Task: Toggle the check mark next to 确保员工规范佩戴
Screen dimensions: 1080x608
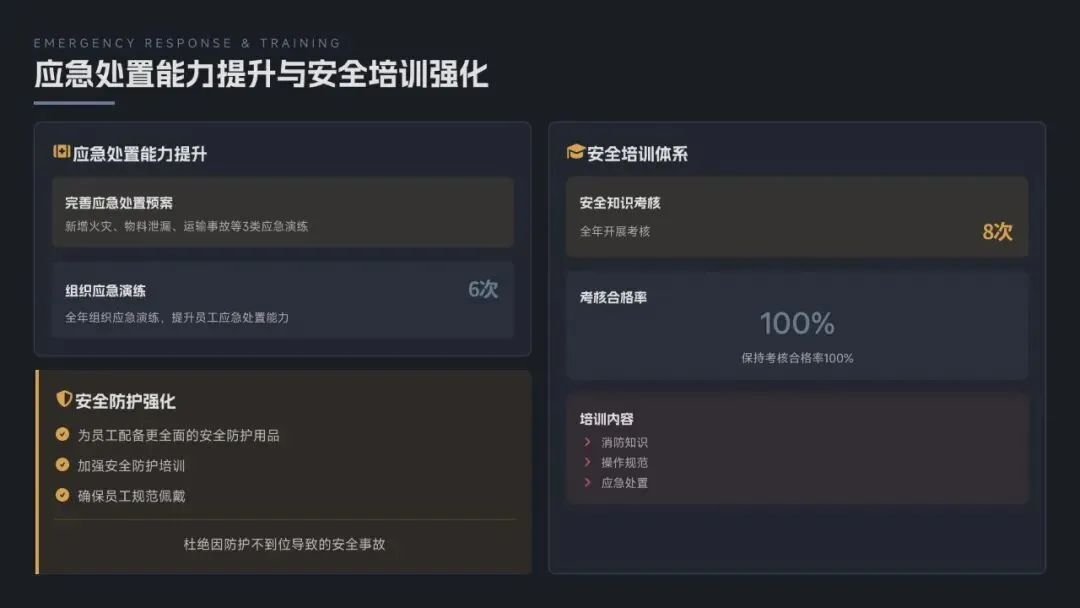Action: coord(63,495)
